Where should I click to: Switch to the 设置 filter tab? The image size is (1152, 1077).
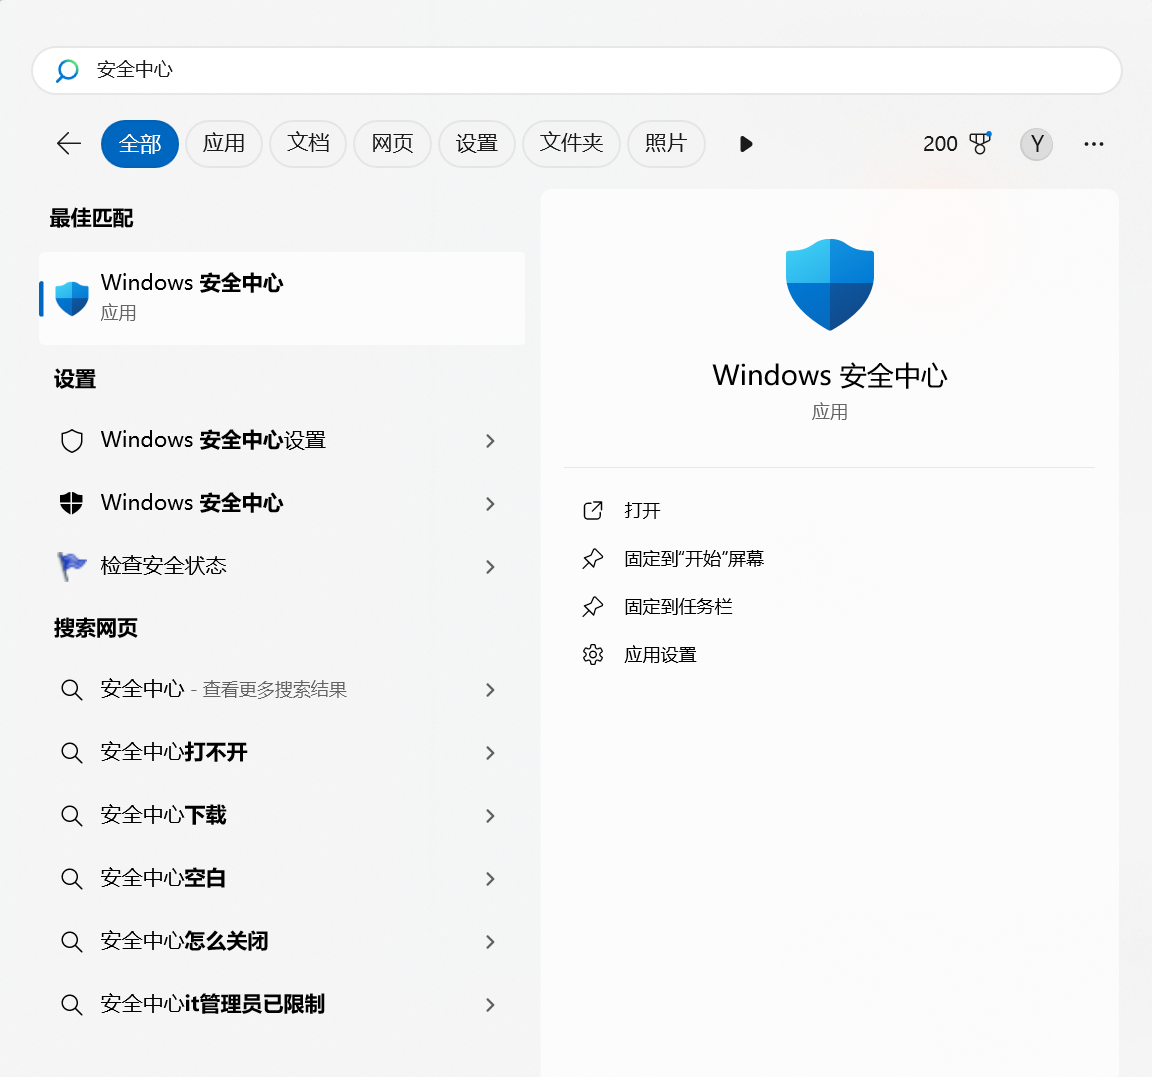point(477,144)
